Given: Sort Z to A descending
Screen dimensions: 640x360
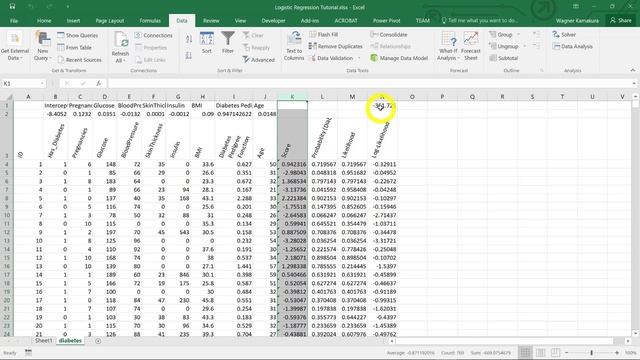Looking at the screenshot, I should click(189, 55).
